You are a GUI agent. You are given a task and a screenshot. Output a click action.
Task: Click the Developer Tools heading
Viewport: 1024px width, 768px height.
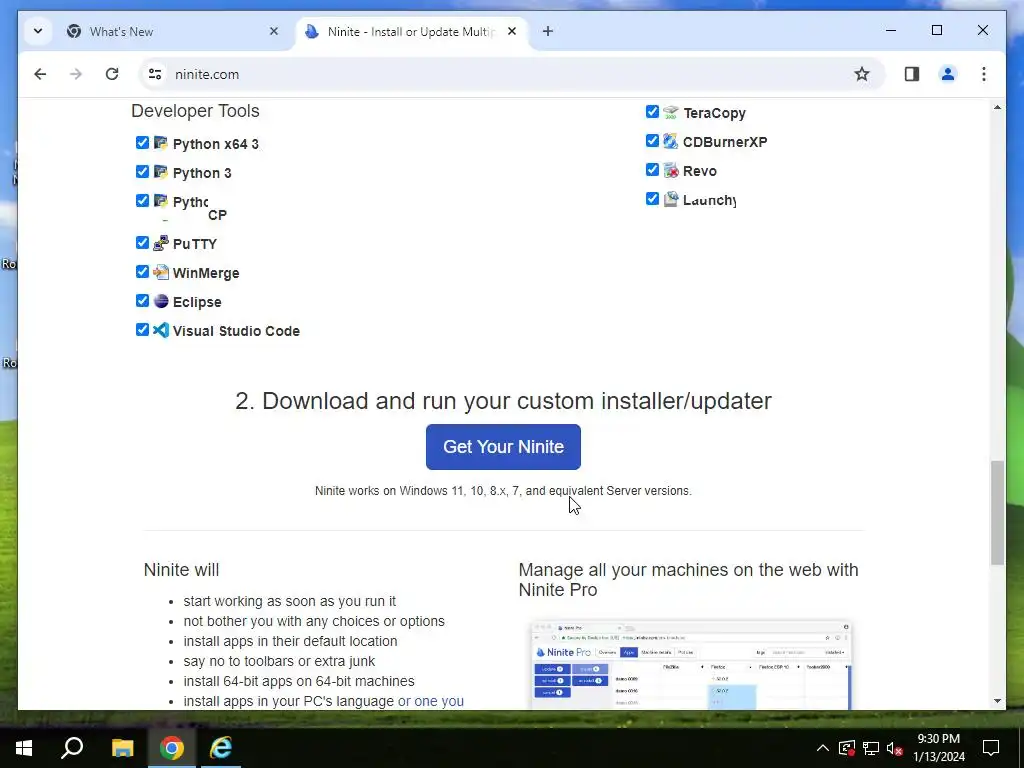coord(195,111)
